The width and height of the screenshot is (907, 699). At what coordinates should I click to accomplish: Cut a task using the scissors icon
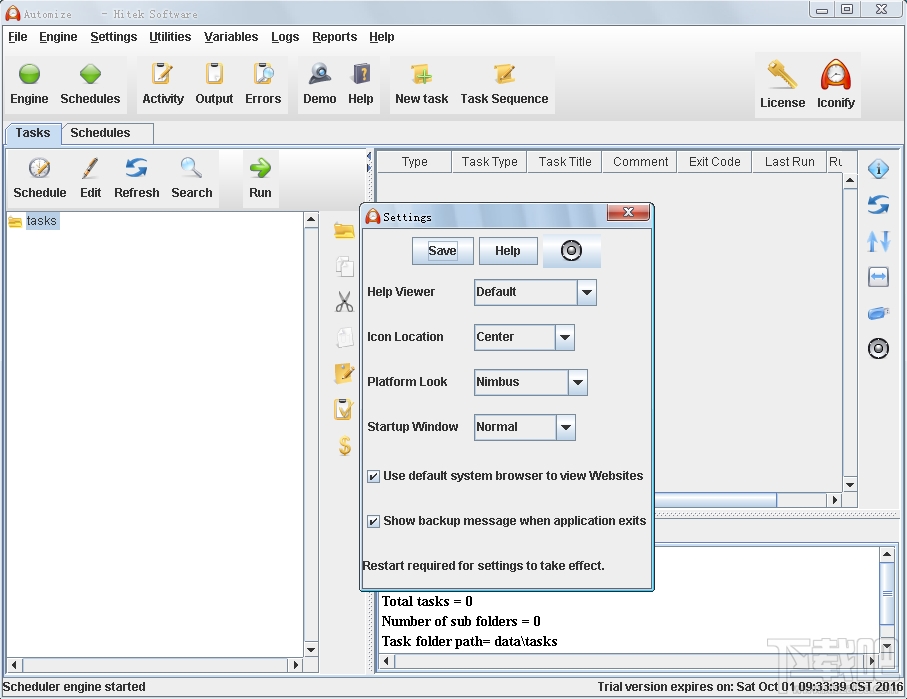(344, 302)
